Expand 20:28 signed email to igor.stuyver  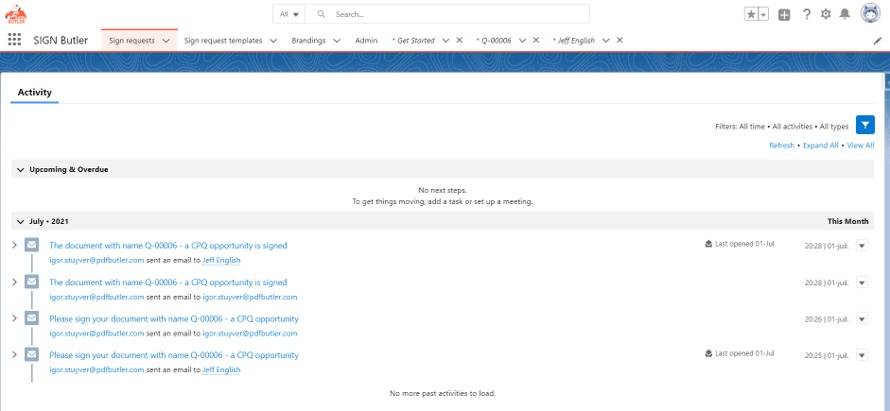coord(15,282)
